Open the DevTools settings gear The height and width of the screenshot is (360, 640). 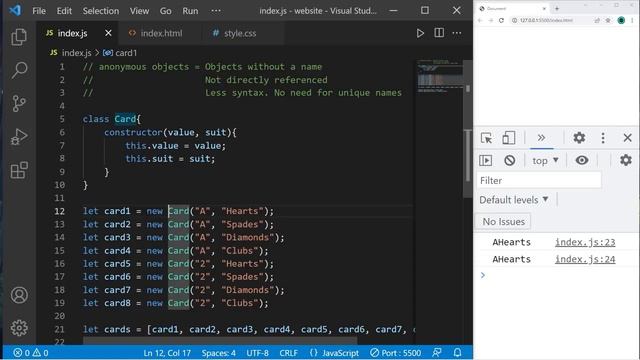(579, 138)
